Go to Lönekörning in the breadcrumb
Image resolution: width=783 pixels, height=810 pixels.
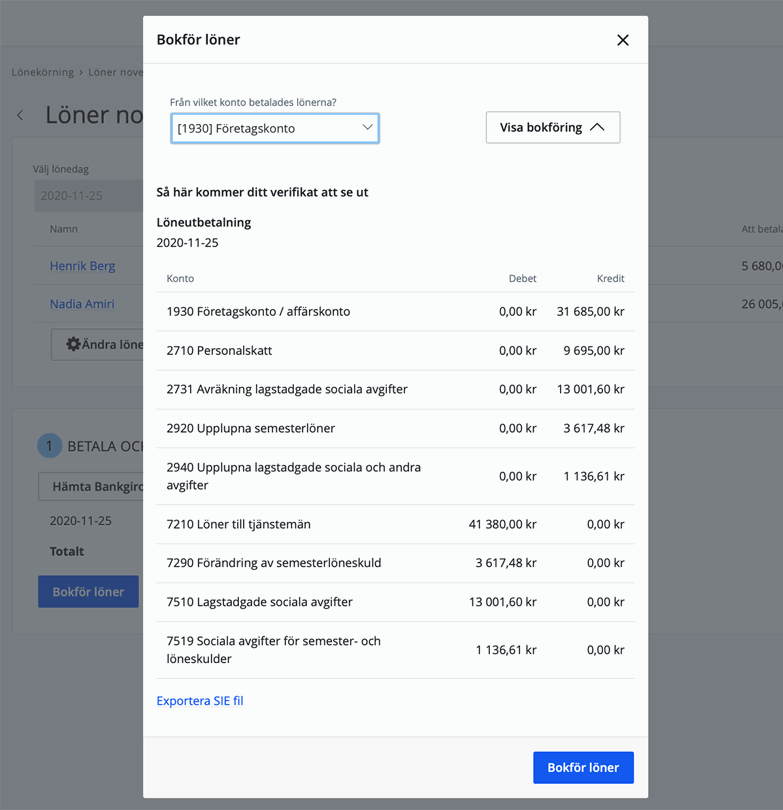click(x=42, y=73)
